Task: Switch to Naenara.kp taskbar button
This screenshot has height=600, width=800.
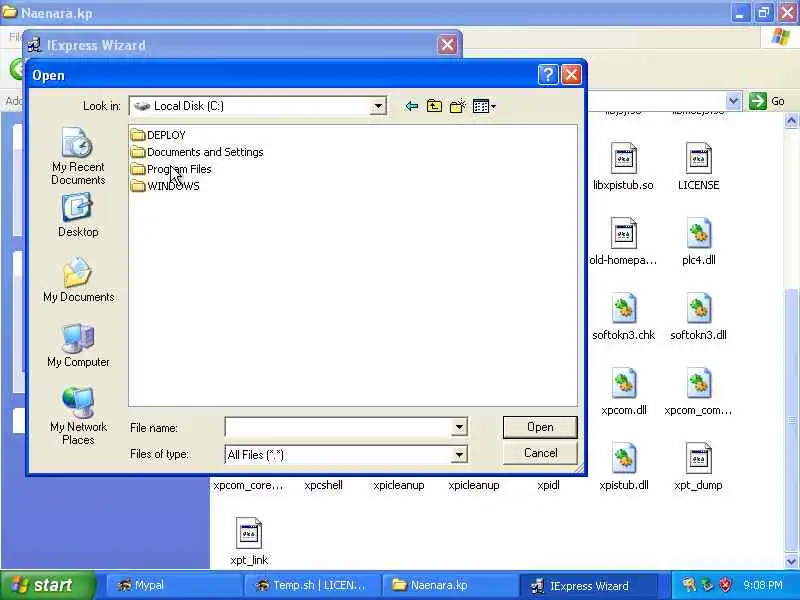Action: click(449, 585)
